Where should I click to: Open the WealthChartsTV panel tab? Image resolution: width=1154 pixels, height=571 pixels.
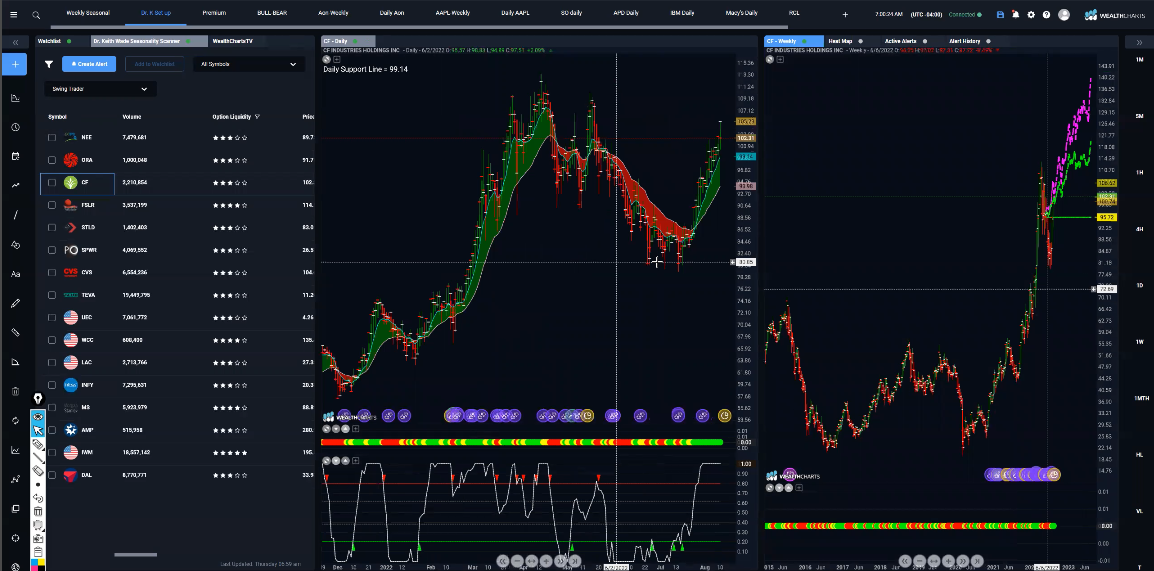tap(232, 41)
